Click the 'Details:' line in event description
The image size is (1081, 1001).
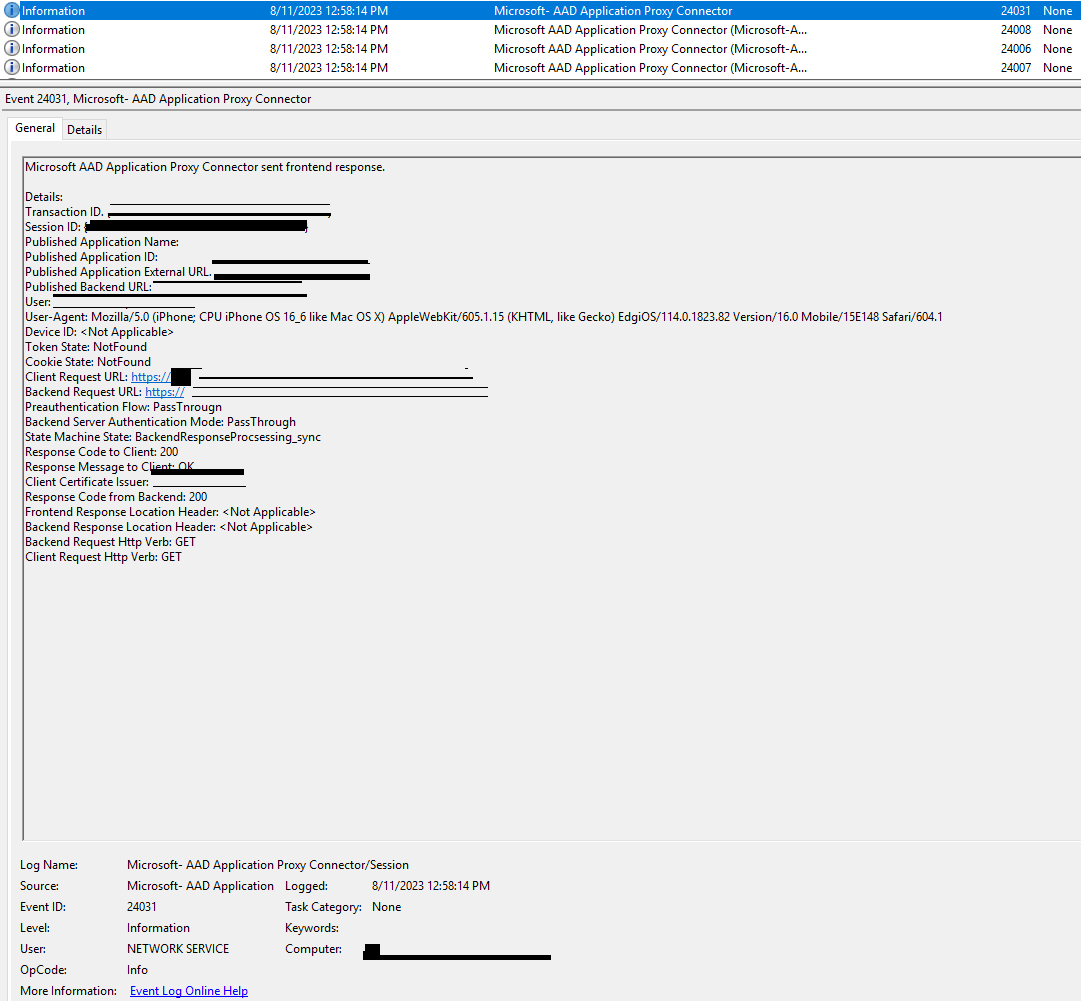coord(43,197)
